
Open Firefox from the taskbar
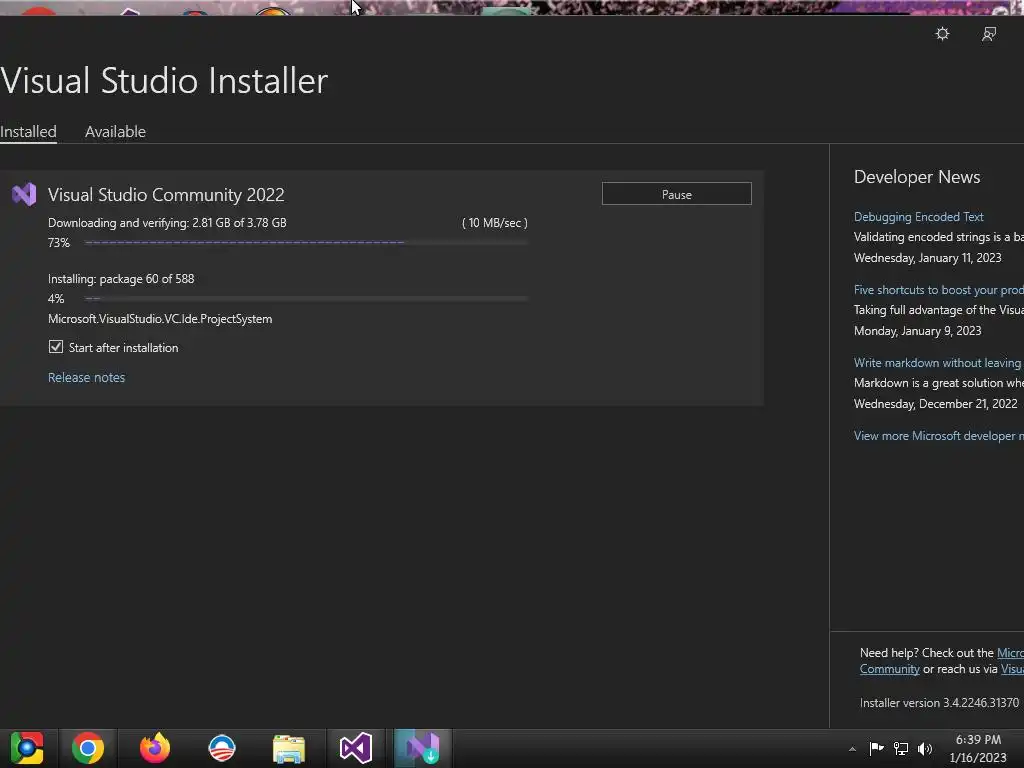coord(155,748)
